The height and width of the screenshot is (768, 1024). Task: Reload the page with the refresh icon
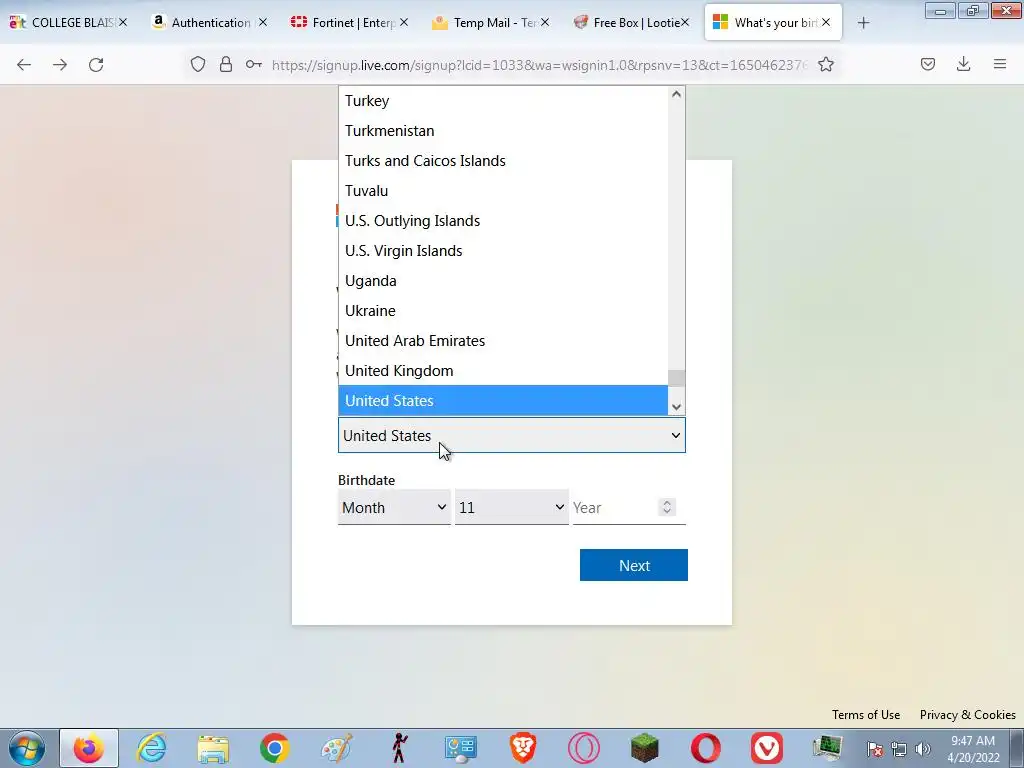[96, 64]
